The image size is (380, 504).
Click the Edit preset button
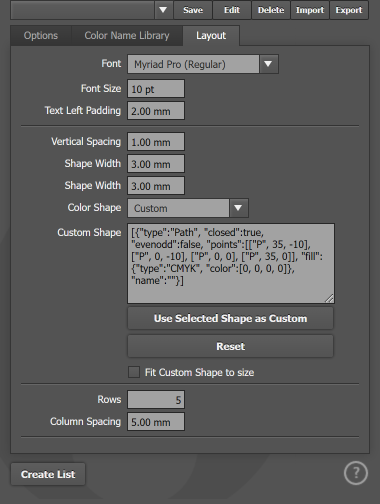click(232, 10)
